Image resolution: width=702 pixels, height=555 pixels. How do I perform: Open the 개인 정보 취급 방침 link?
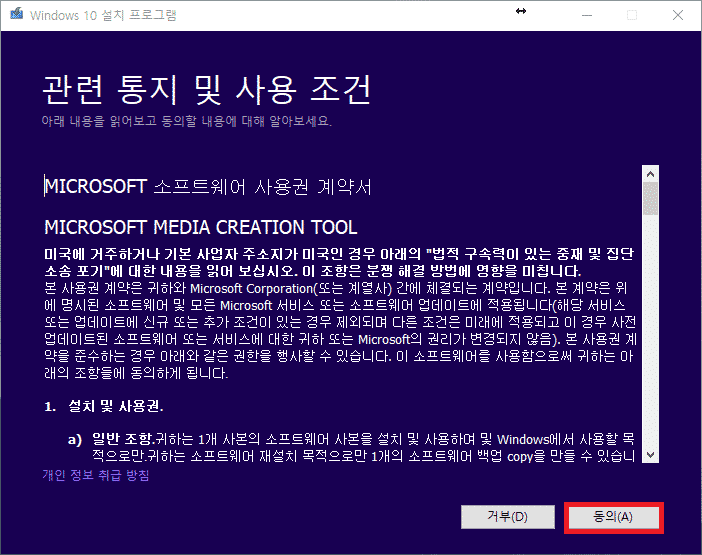click(95, 475)
